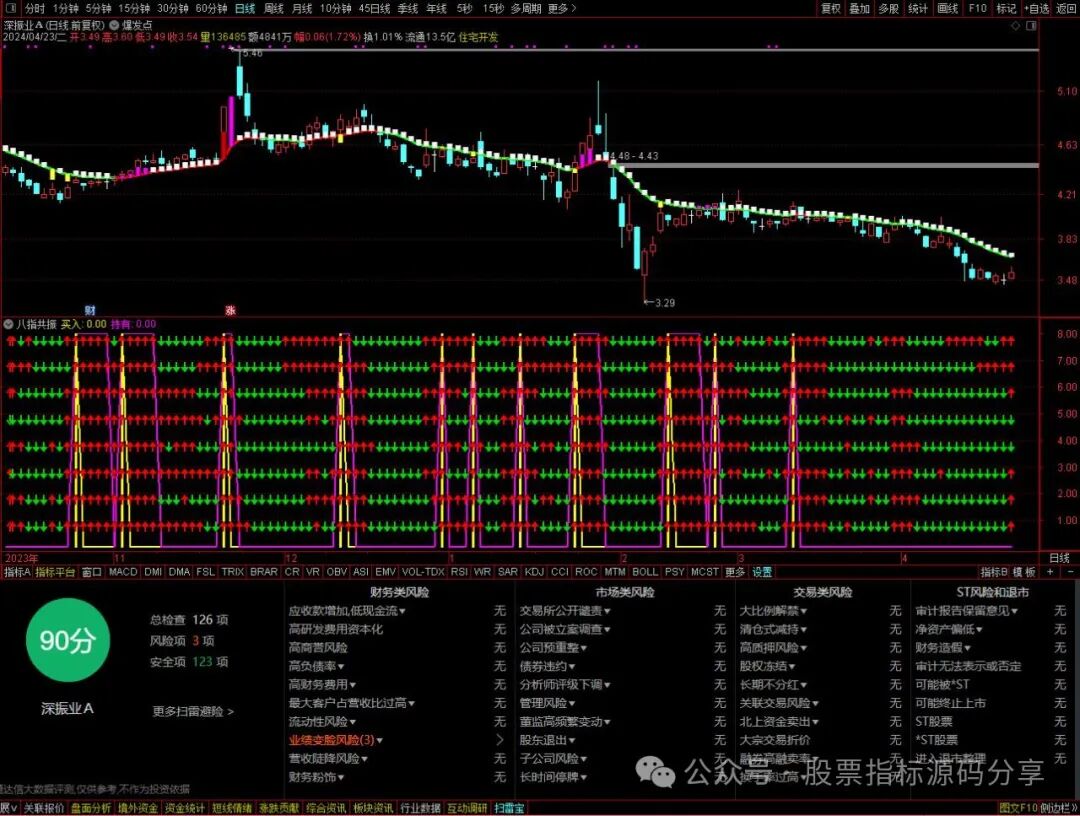Image resolution: width=1080 pixels, height=816 pixels.
Task: Select the MACD indicator tab
Action: pos(123,572)
